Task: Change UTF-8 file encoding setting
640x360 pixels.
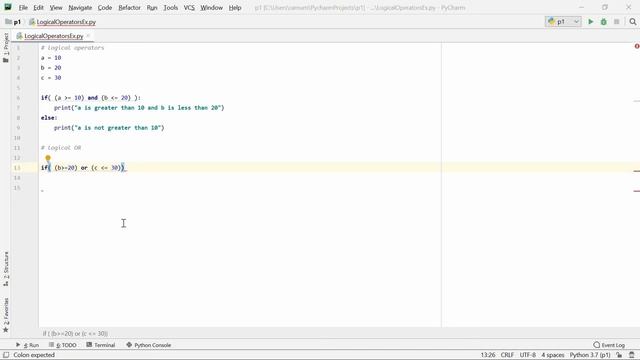Action: tap(527, 355)
